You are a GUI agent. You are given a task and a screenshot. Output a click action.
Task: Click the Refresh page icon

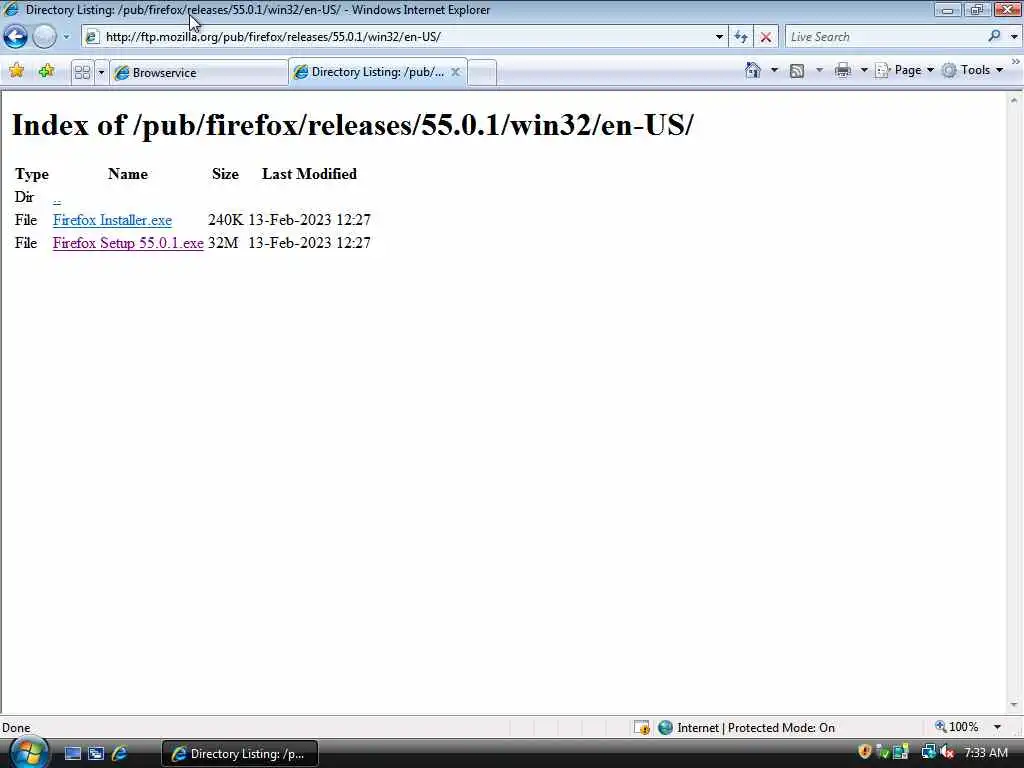(741, 37)
